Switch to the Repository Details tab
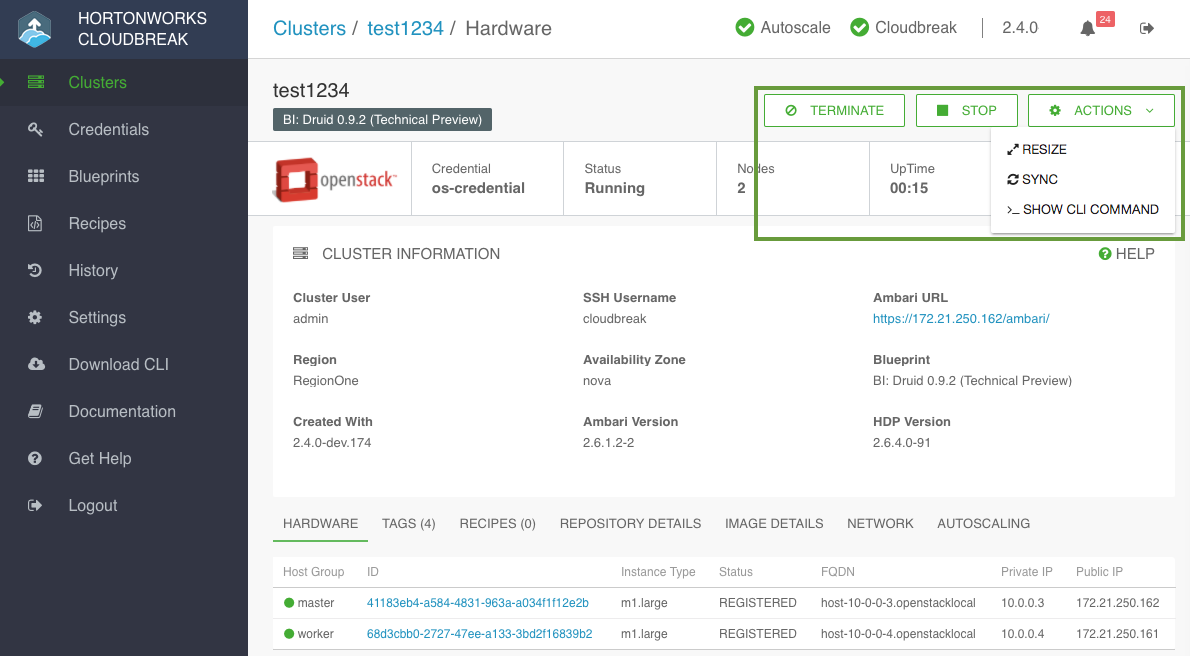This screenshot has height=656, width=1190. [630, 524]
